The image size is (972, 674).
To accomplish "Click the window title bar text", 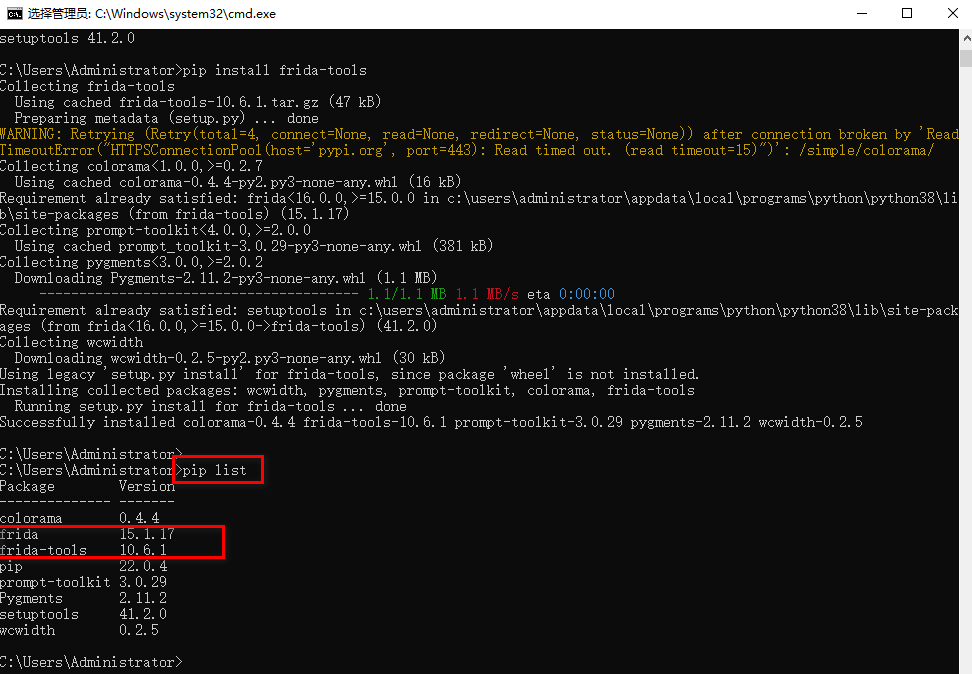I will (x=150, y=14).
